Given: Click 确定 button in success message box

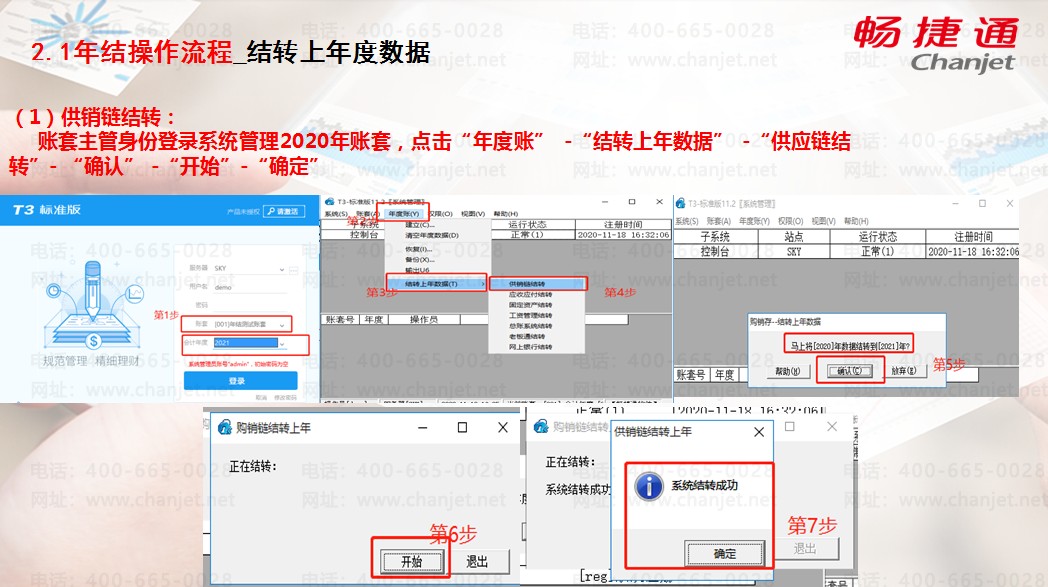Looking at the screenshot, I should [x=724, y=554].
